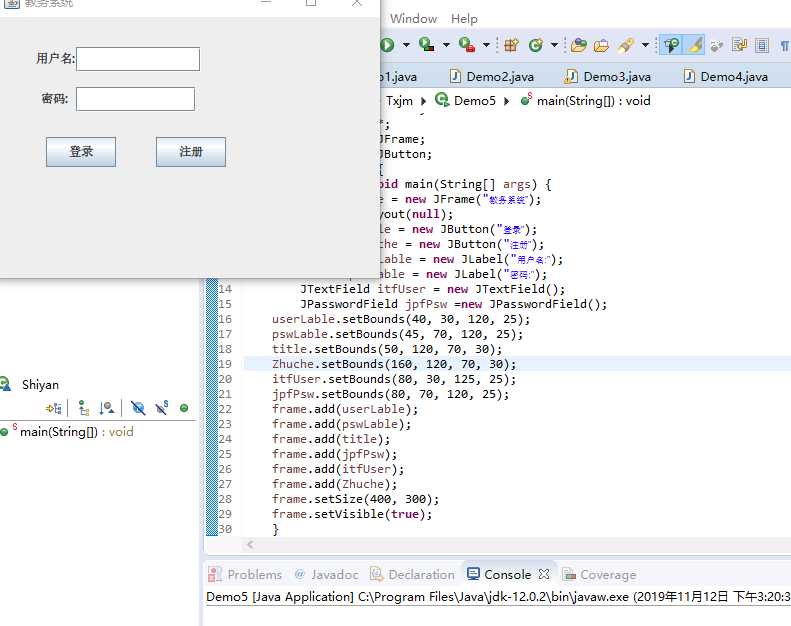791x626 pixels.
Task: Toggle the Breadcrumb icon in the toolbar
Action: pyautogui.click(x=671, y=45)
